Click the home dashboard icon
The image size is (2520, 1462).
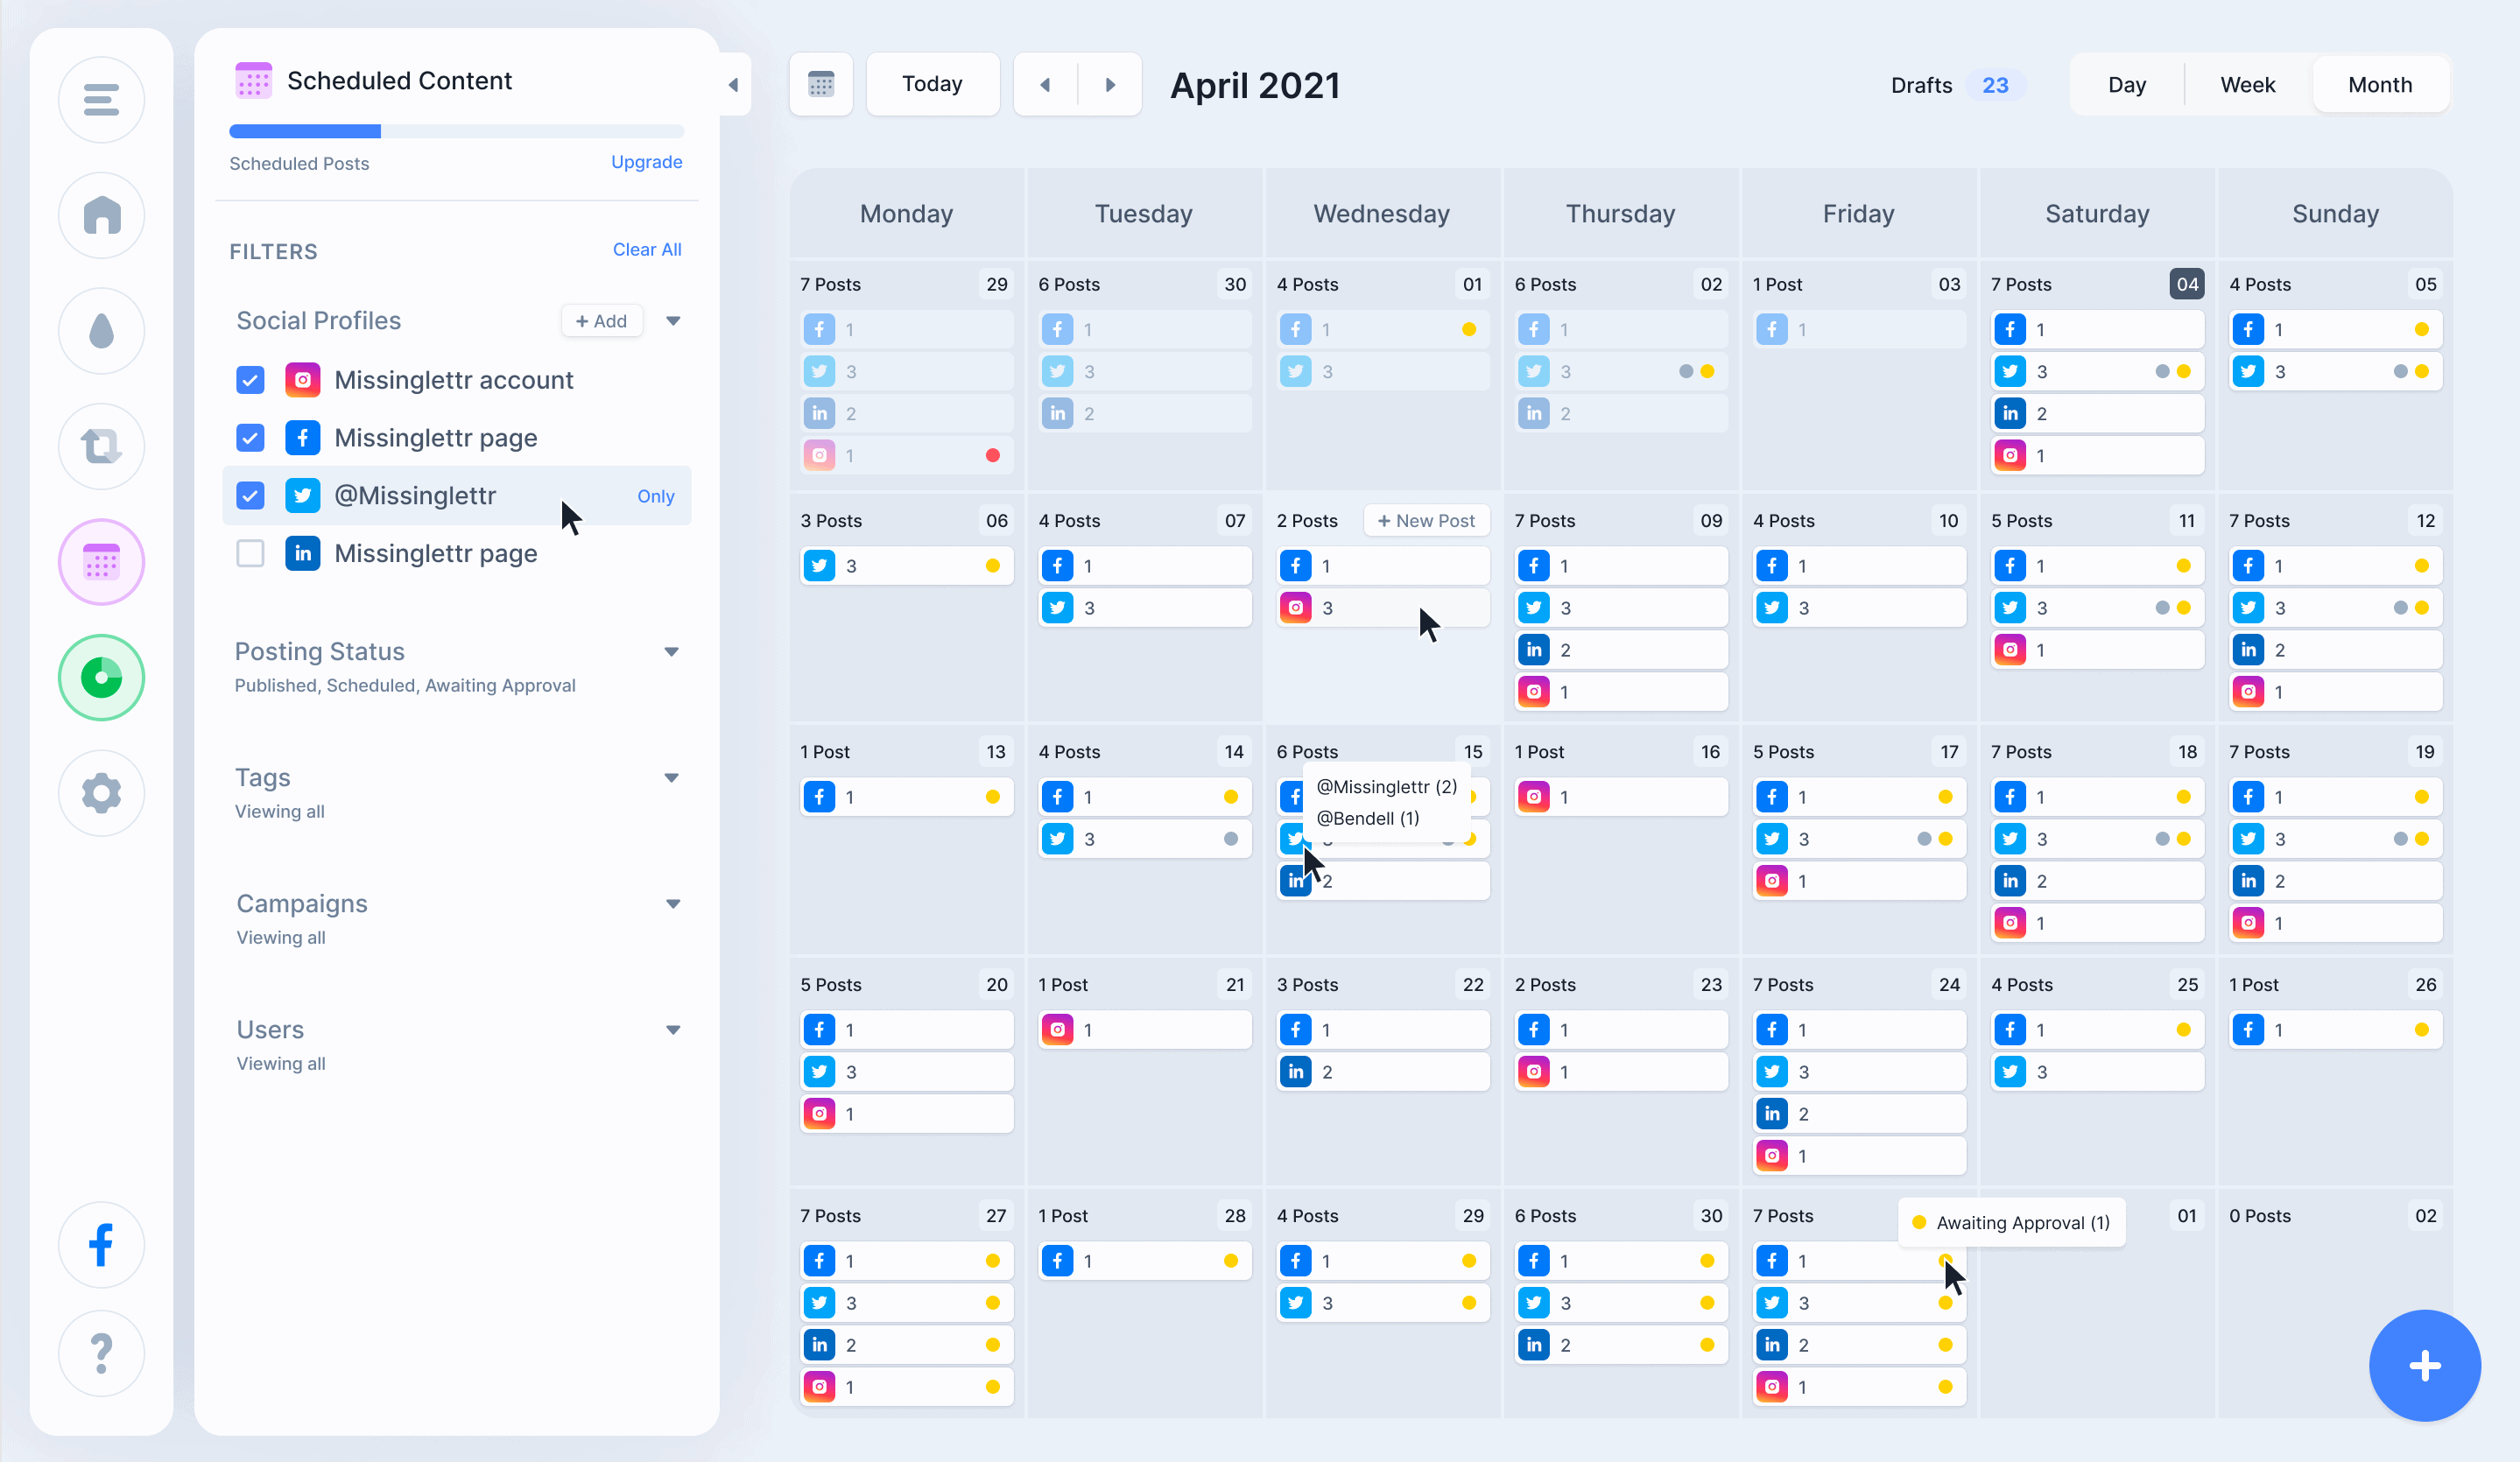[x=99, y=214]
